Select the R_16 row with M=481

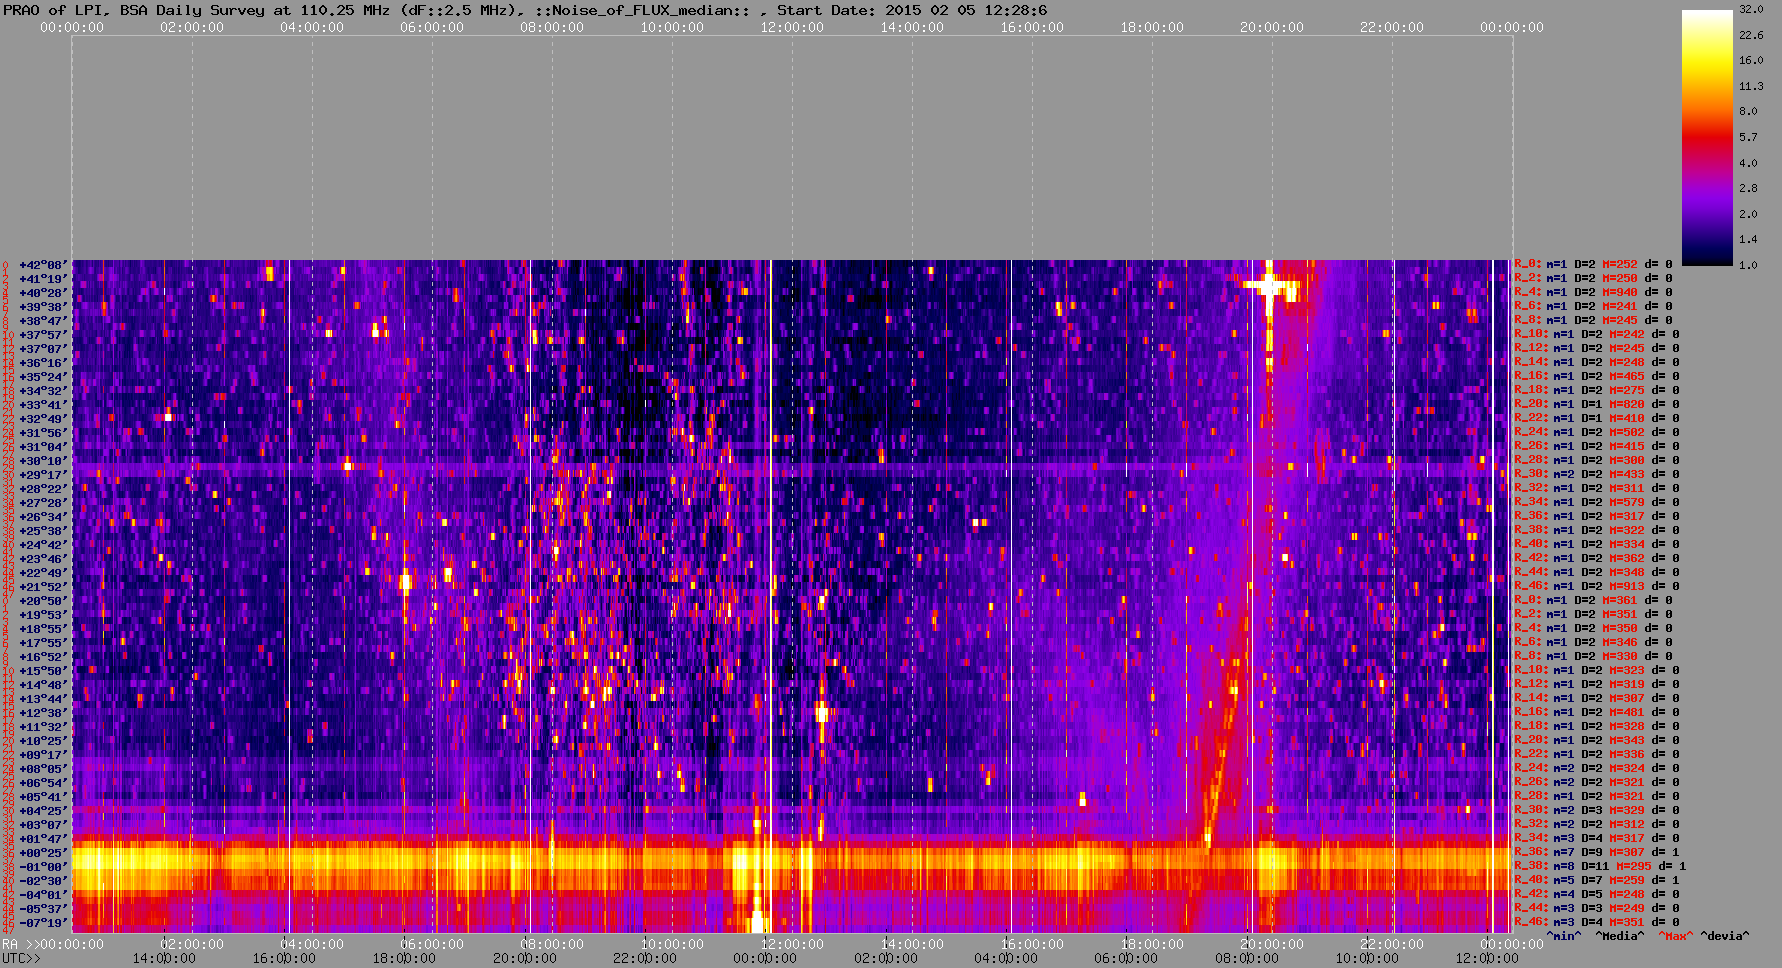pyautogui.click(x=1597, y=712)
